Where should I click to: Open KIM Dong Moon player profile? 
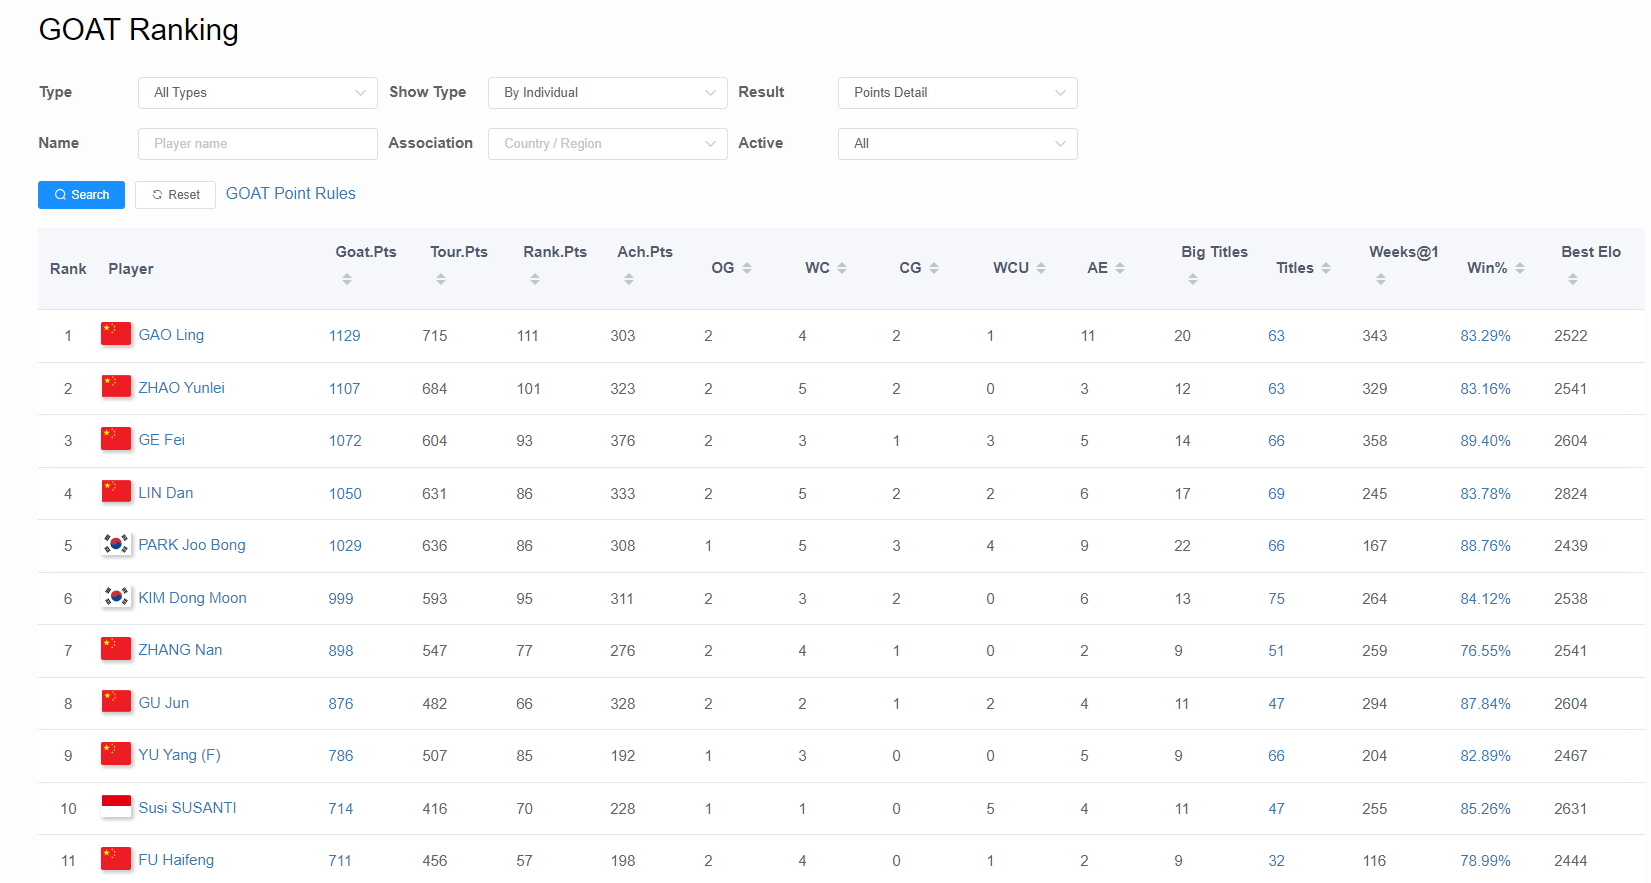tap(193, 598)
